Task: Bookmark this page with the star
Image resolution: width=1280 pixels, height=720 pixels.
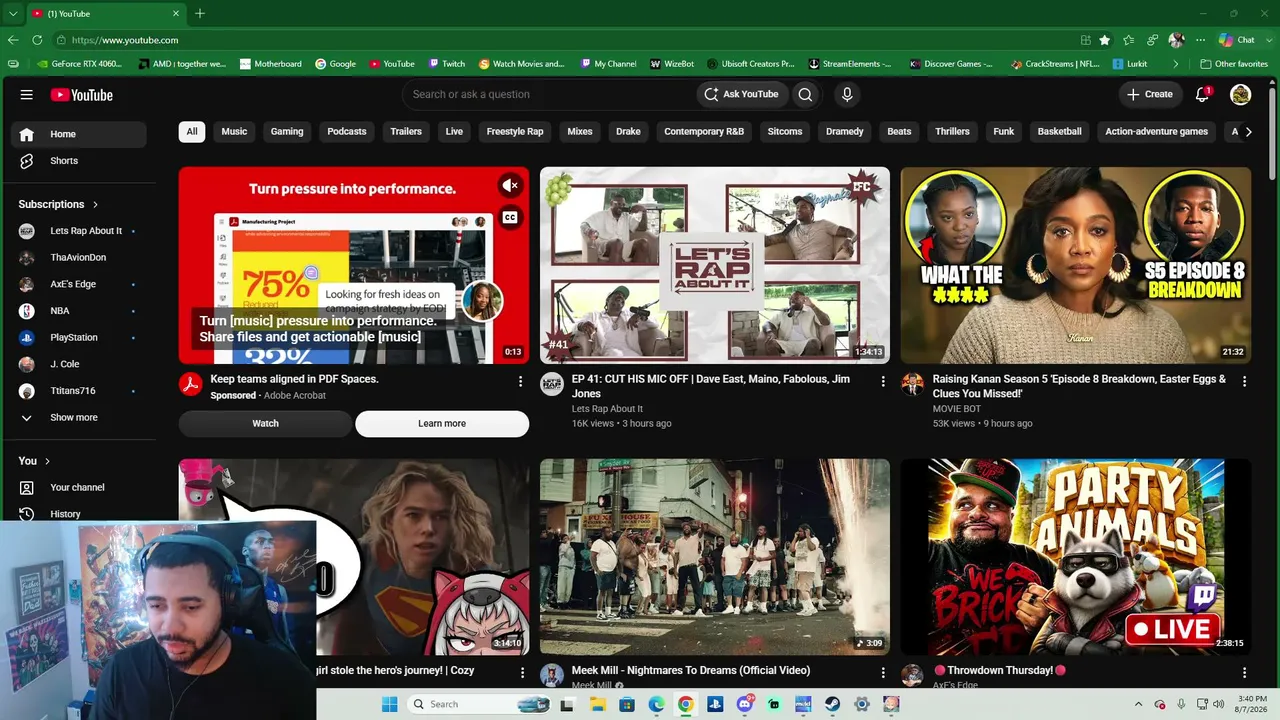Action: click(x=1104, y=40)
